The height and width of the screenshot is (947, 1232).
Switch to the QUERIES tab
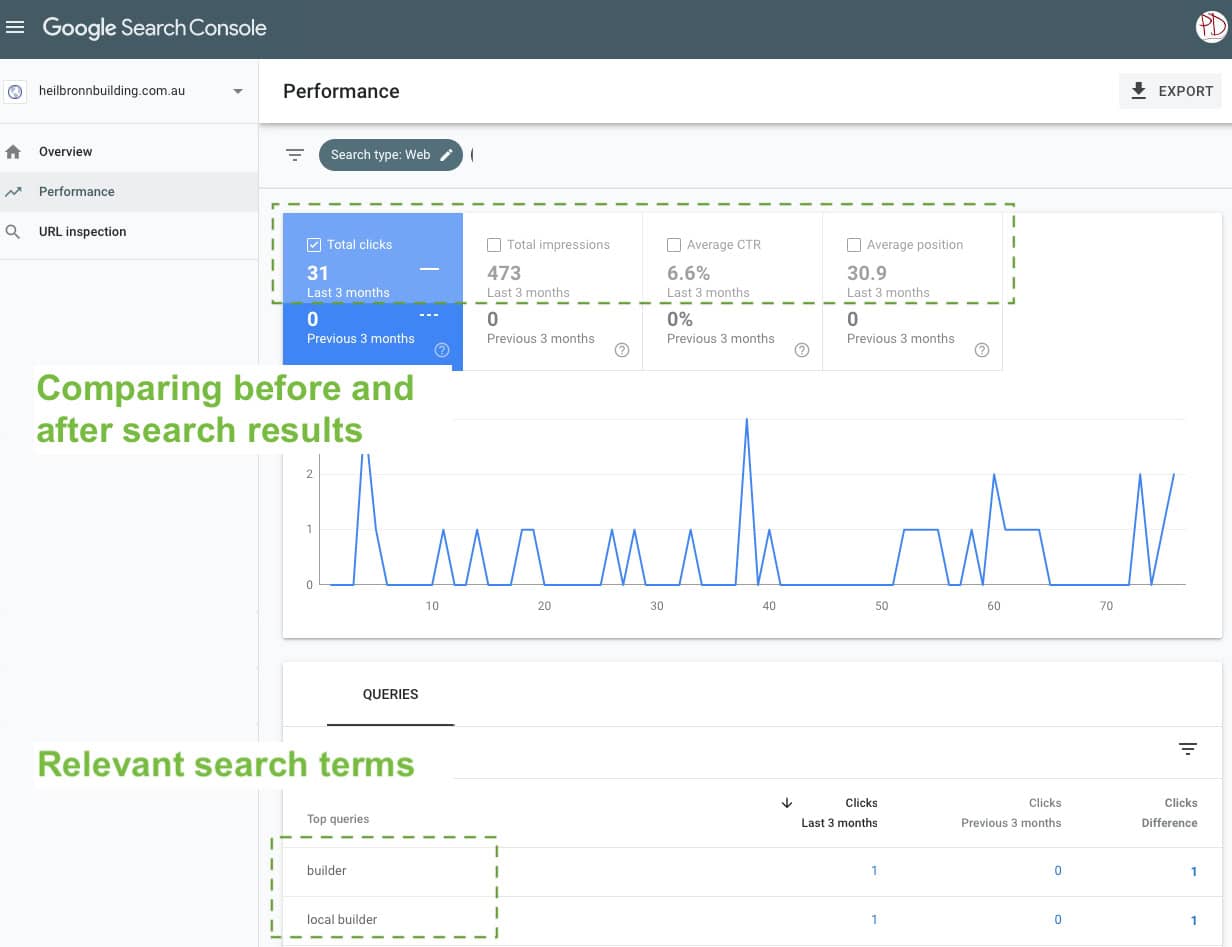tap(390, 695)
